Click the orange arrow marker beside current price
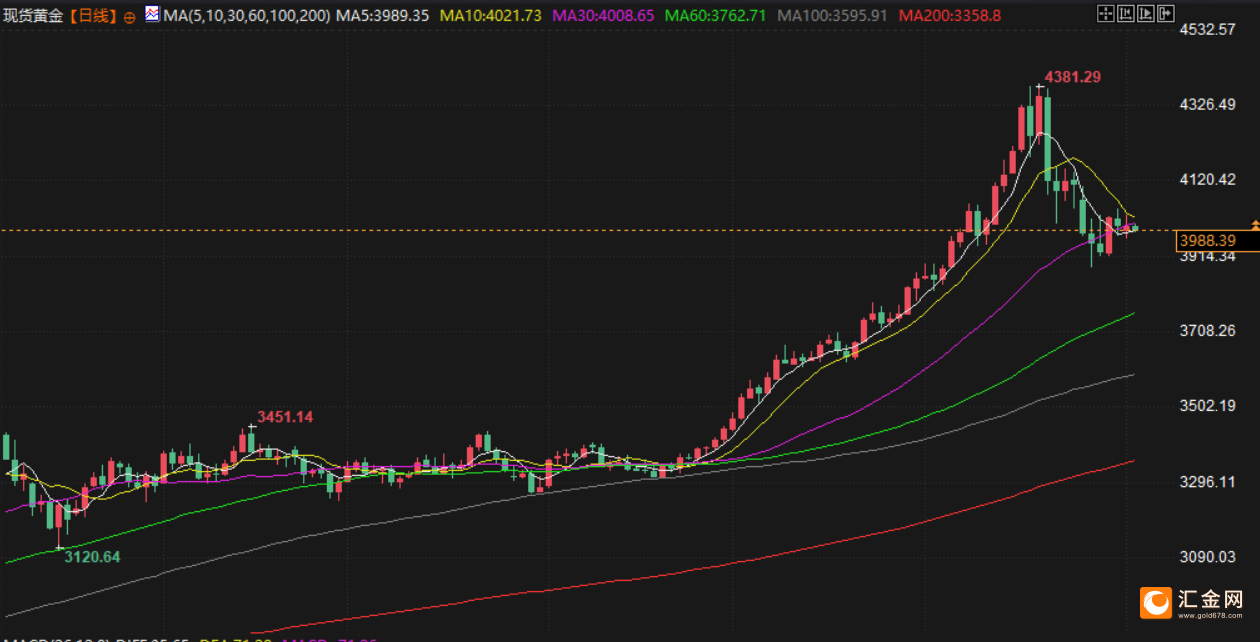The height and width of the screenshot is (642, 1260). (x=1254, y=226)
